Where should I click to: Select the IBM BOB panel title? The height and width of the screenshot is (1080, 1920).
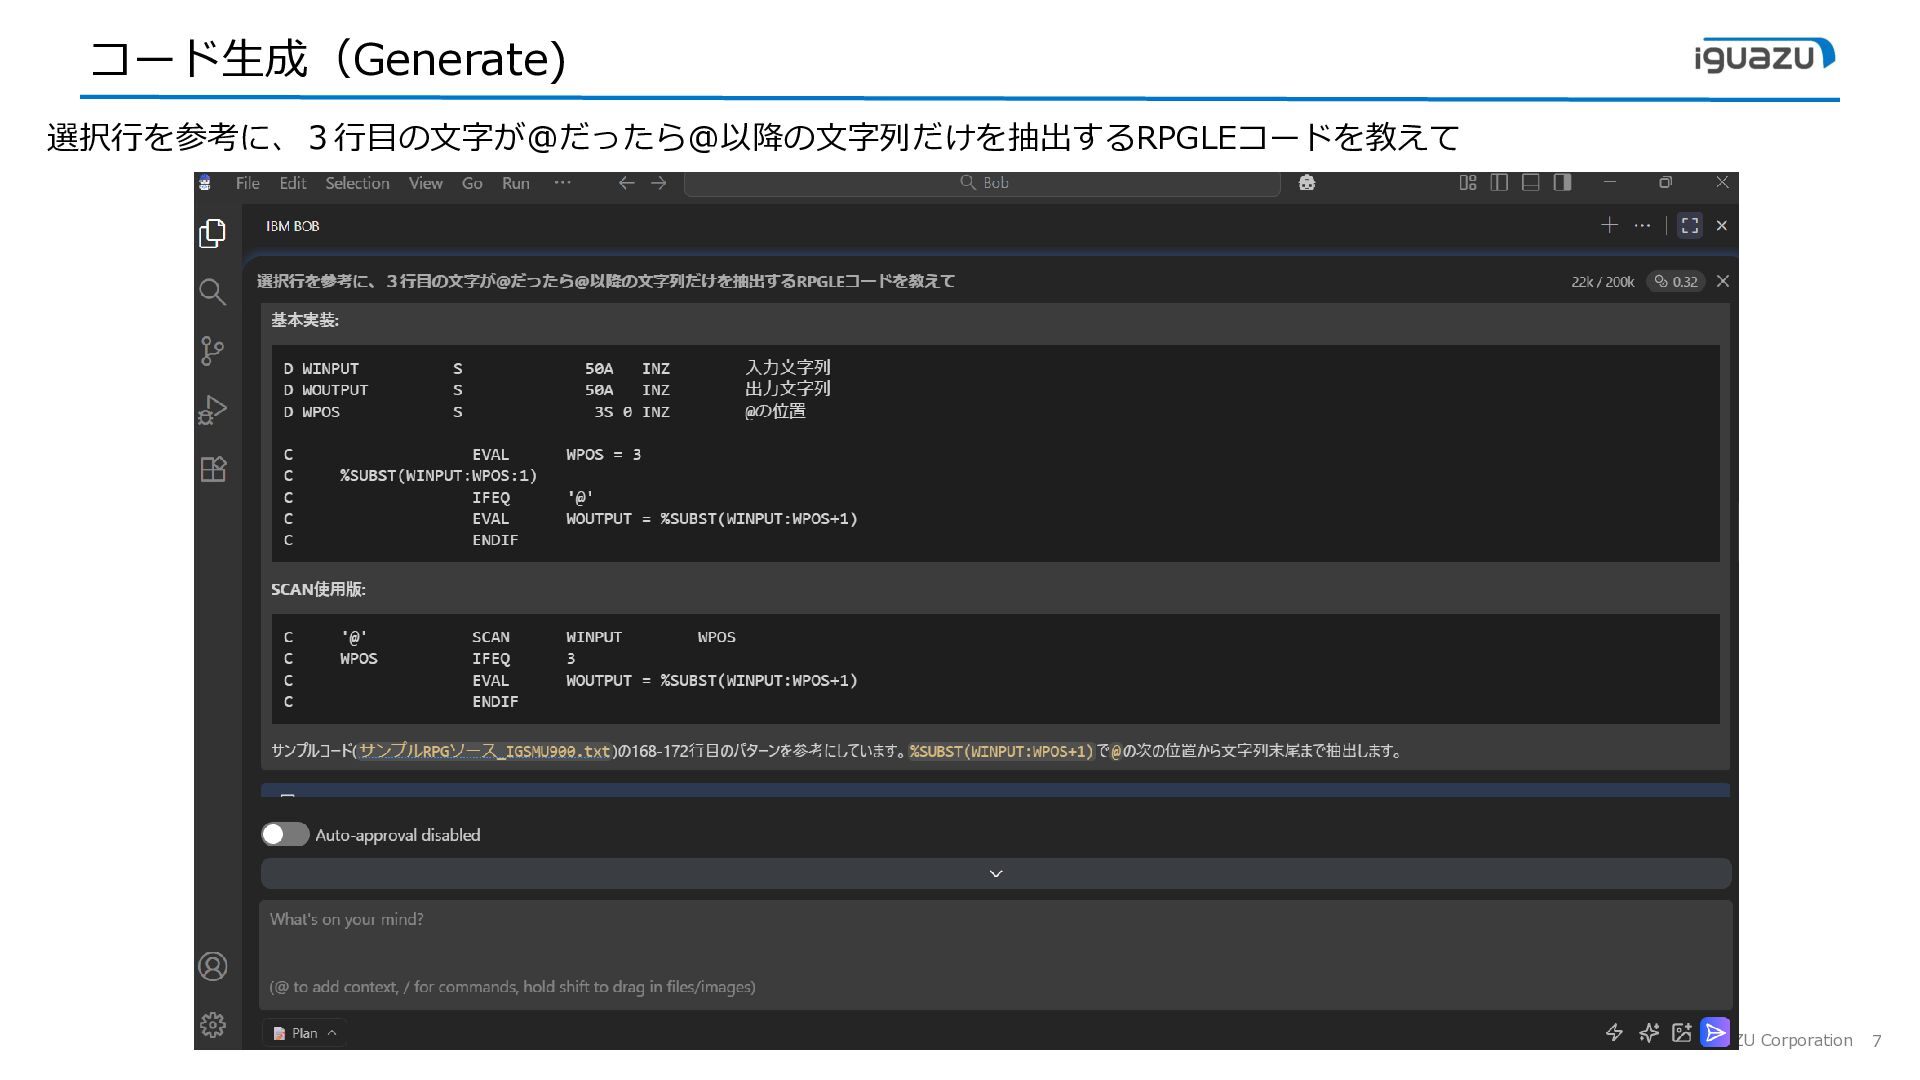point(292,226)
